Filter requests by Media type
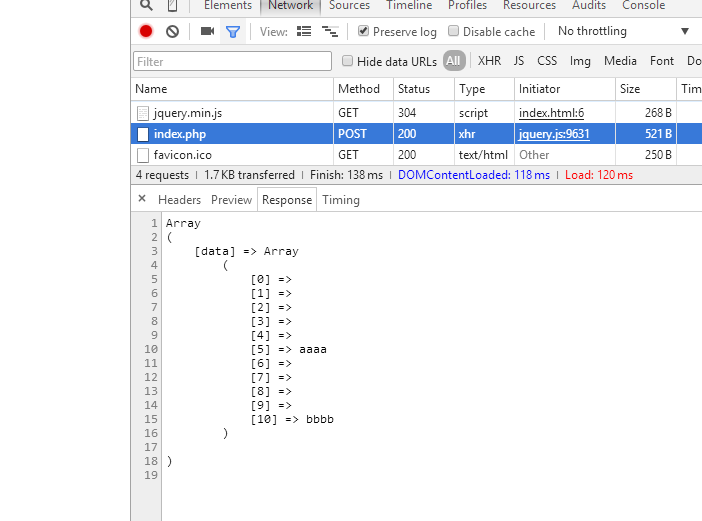The height and width of the screenshot is (521, 702). (620, 61)
